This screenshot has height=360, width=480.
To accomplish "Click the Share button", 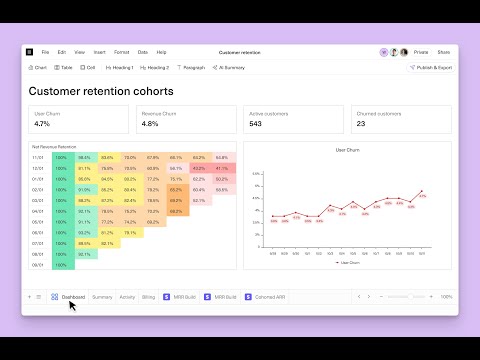I will (x=444, y=52).
